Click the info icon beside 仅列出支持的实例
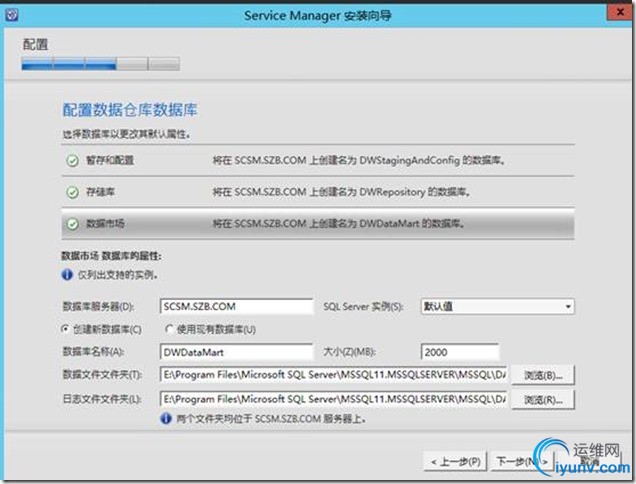 click(x=67, y=275)
